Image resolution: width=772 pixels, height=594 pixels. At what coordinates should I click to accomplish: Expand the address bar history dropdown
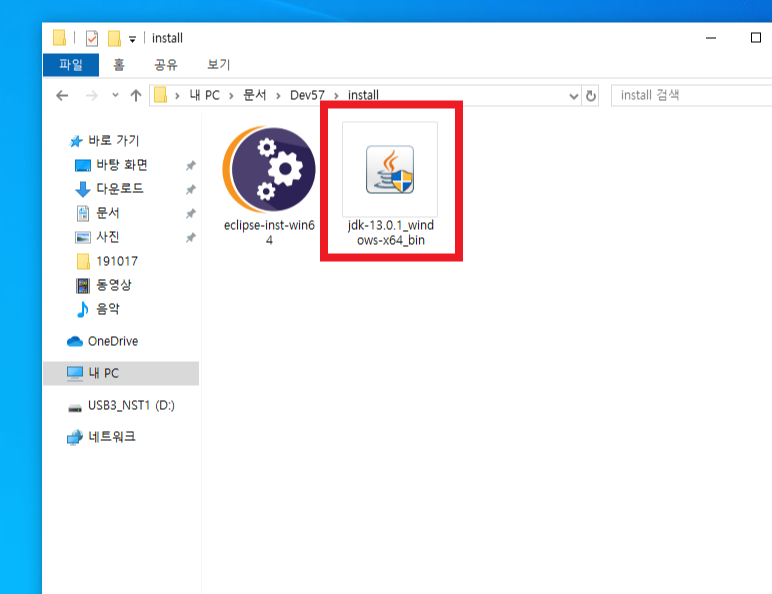[x=574, y=96]
